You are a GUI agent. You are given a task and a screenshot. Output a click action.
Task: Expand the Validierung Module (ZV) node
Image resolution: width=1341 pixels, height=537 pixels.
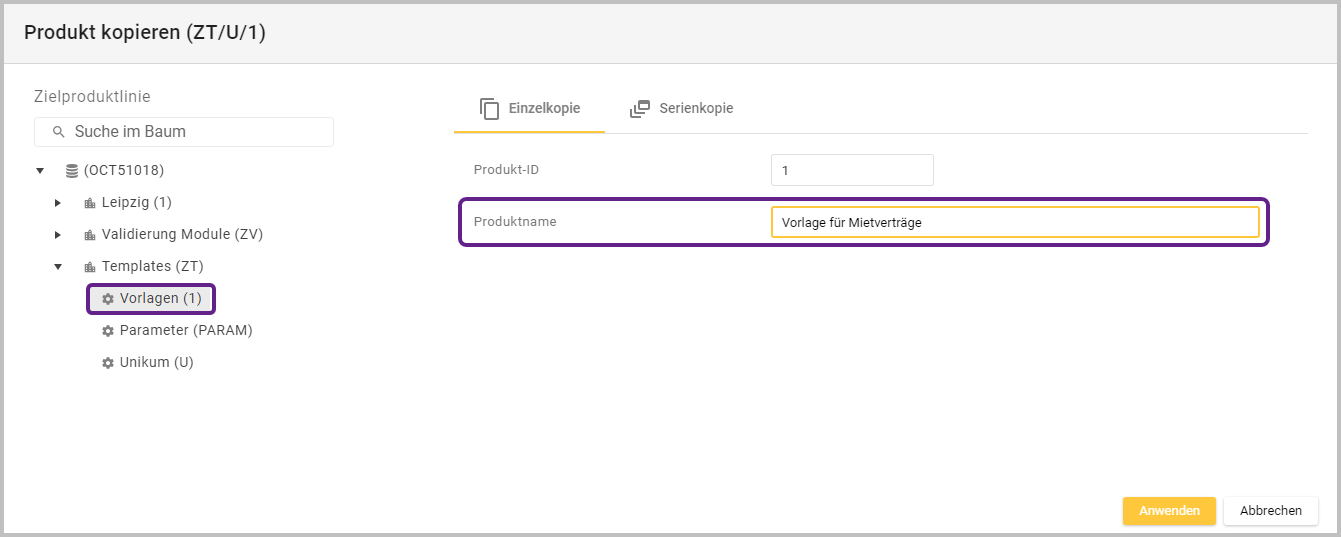point(58,235)
